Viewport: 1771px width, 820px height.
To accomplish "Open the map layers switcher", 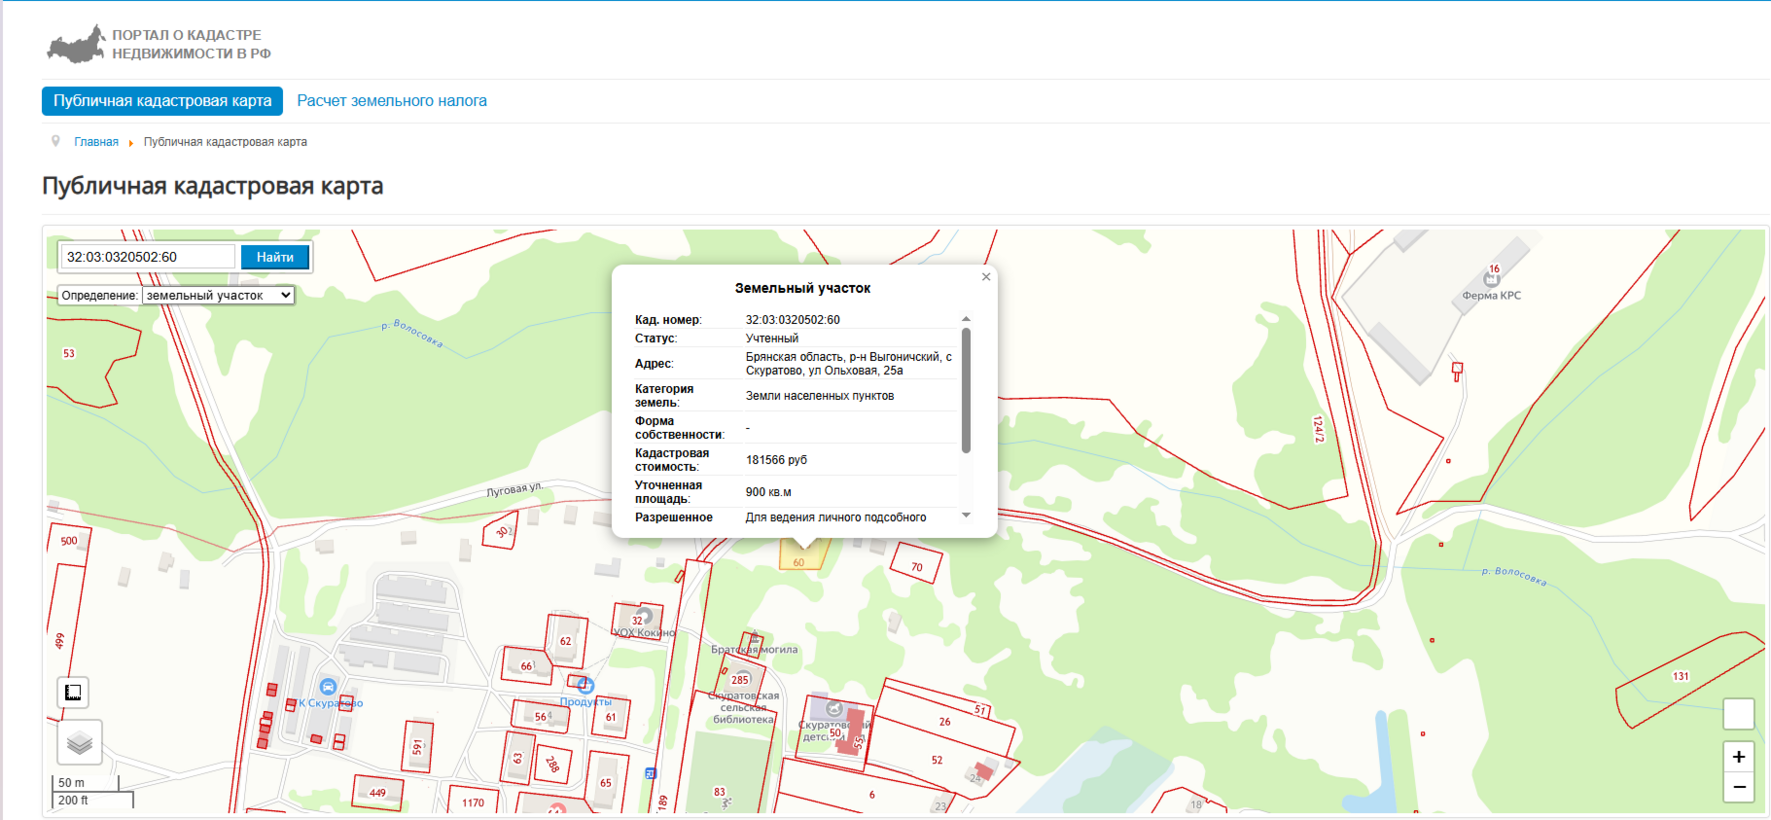I will (x=79, y=742).
